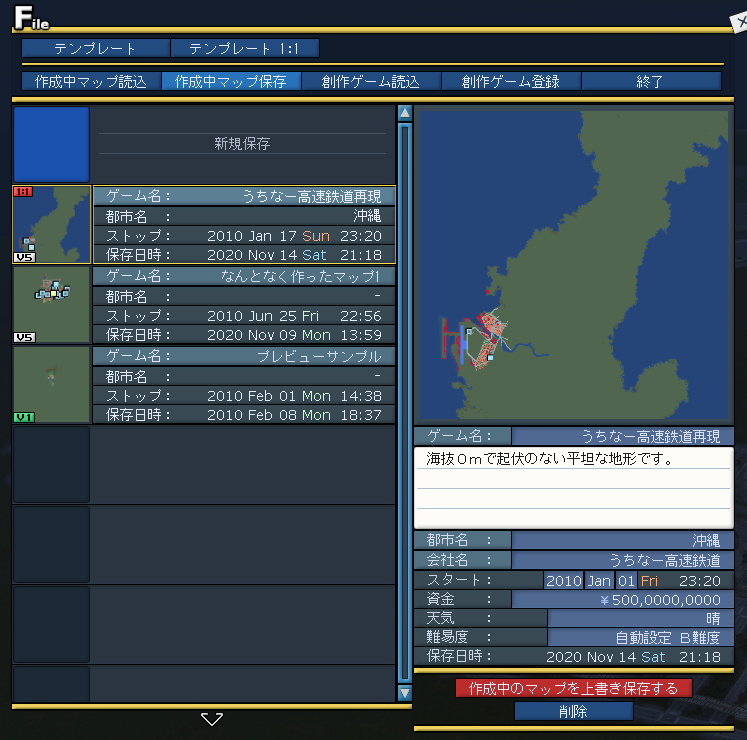Click the large Okinawa map preview
Screen dimensions: 747x740
point(573,265)
